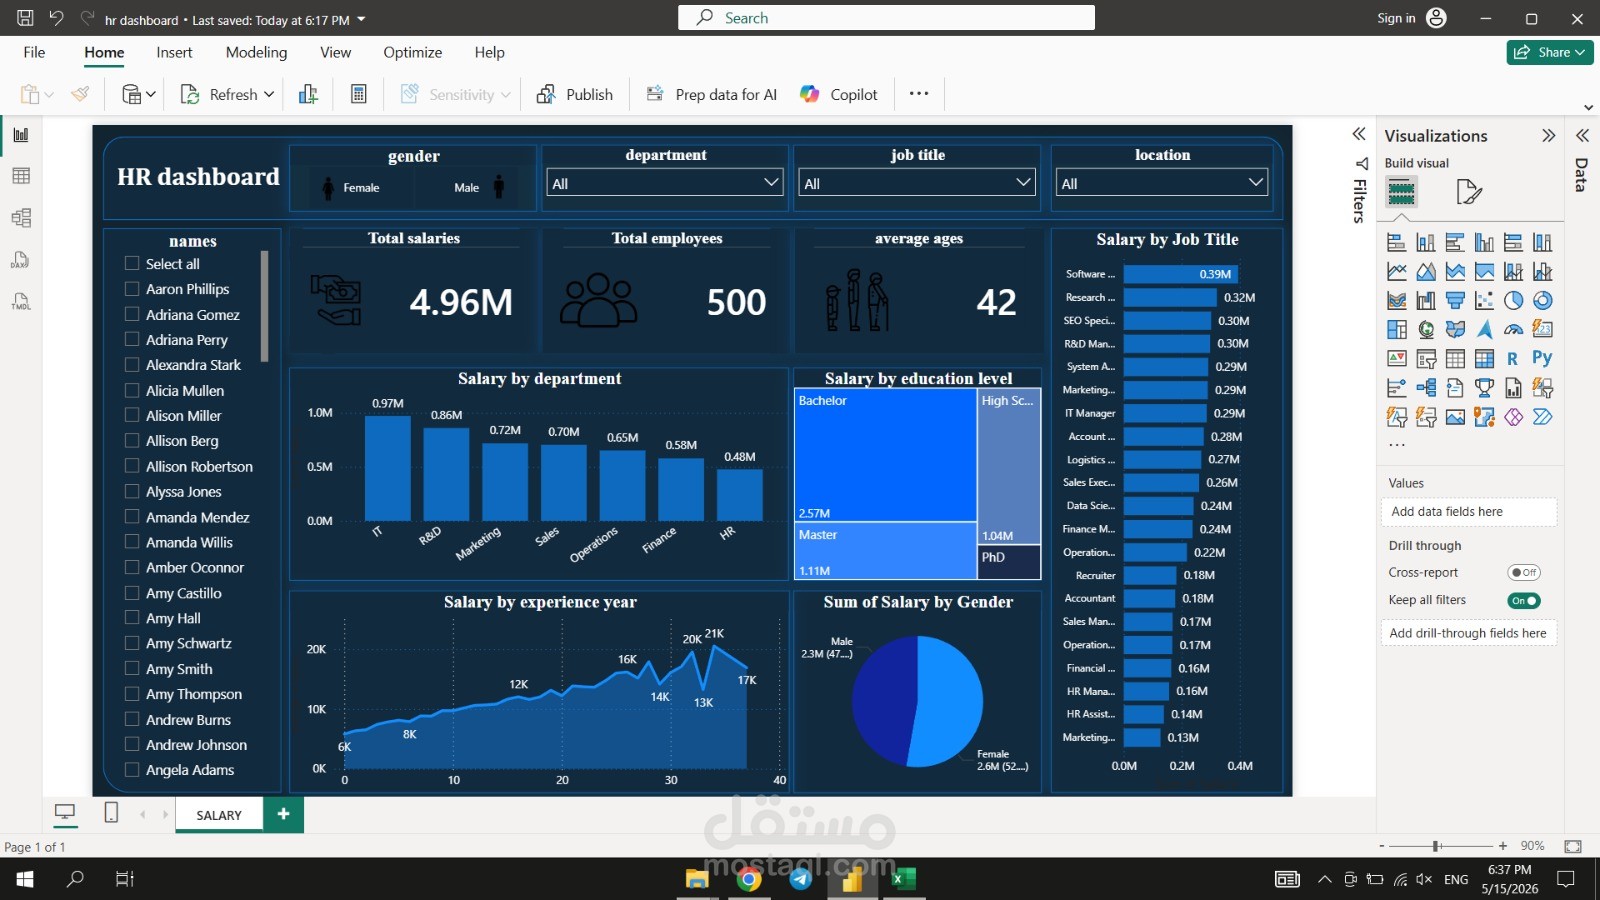Select the Stacked bar chart visual
The height and width of the screenshot is (900, 1600).
[x=1397, y=242]
